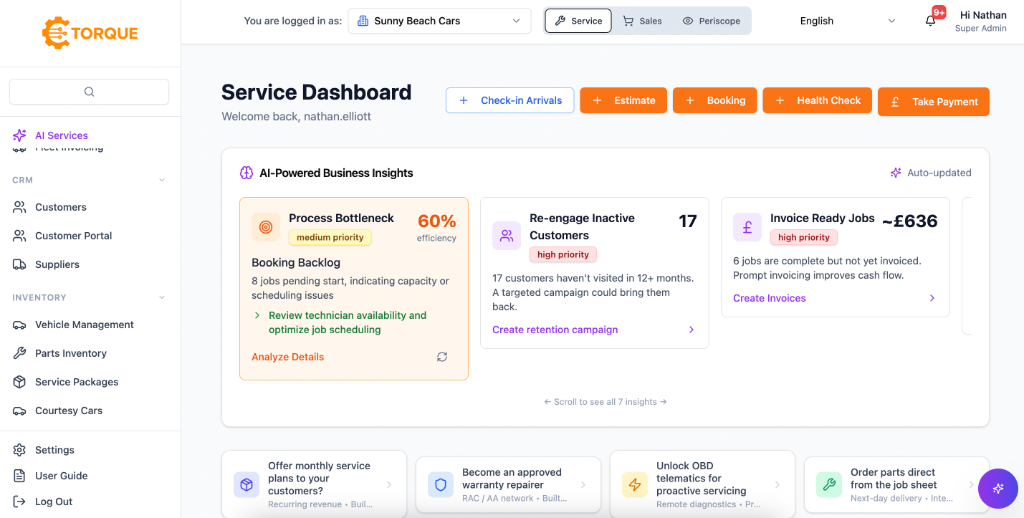Click the Torque logo
The width and height of the screenshot is (1024, 518).
coord(90,33)
